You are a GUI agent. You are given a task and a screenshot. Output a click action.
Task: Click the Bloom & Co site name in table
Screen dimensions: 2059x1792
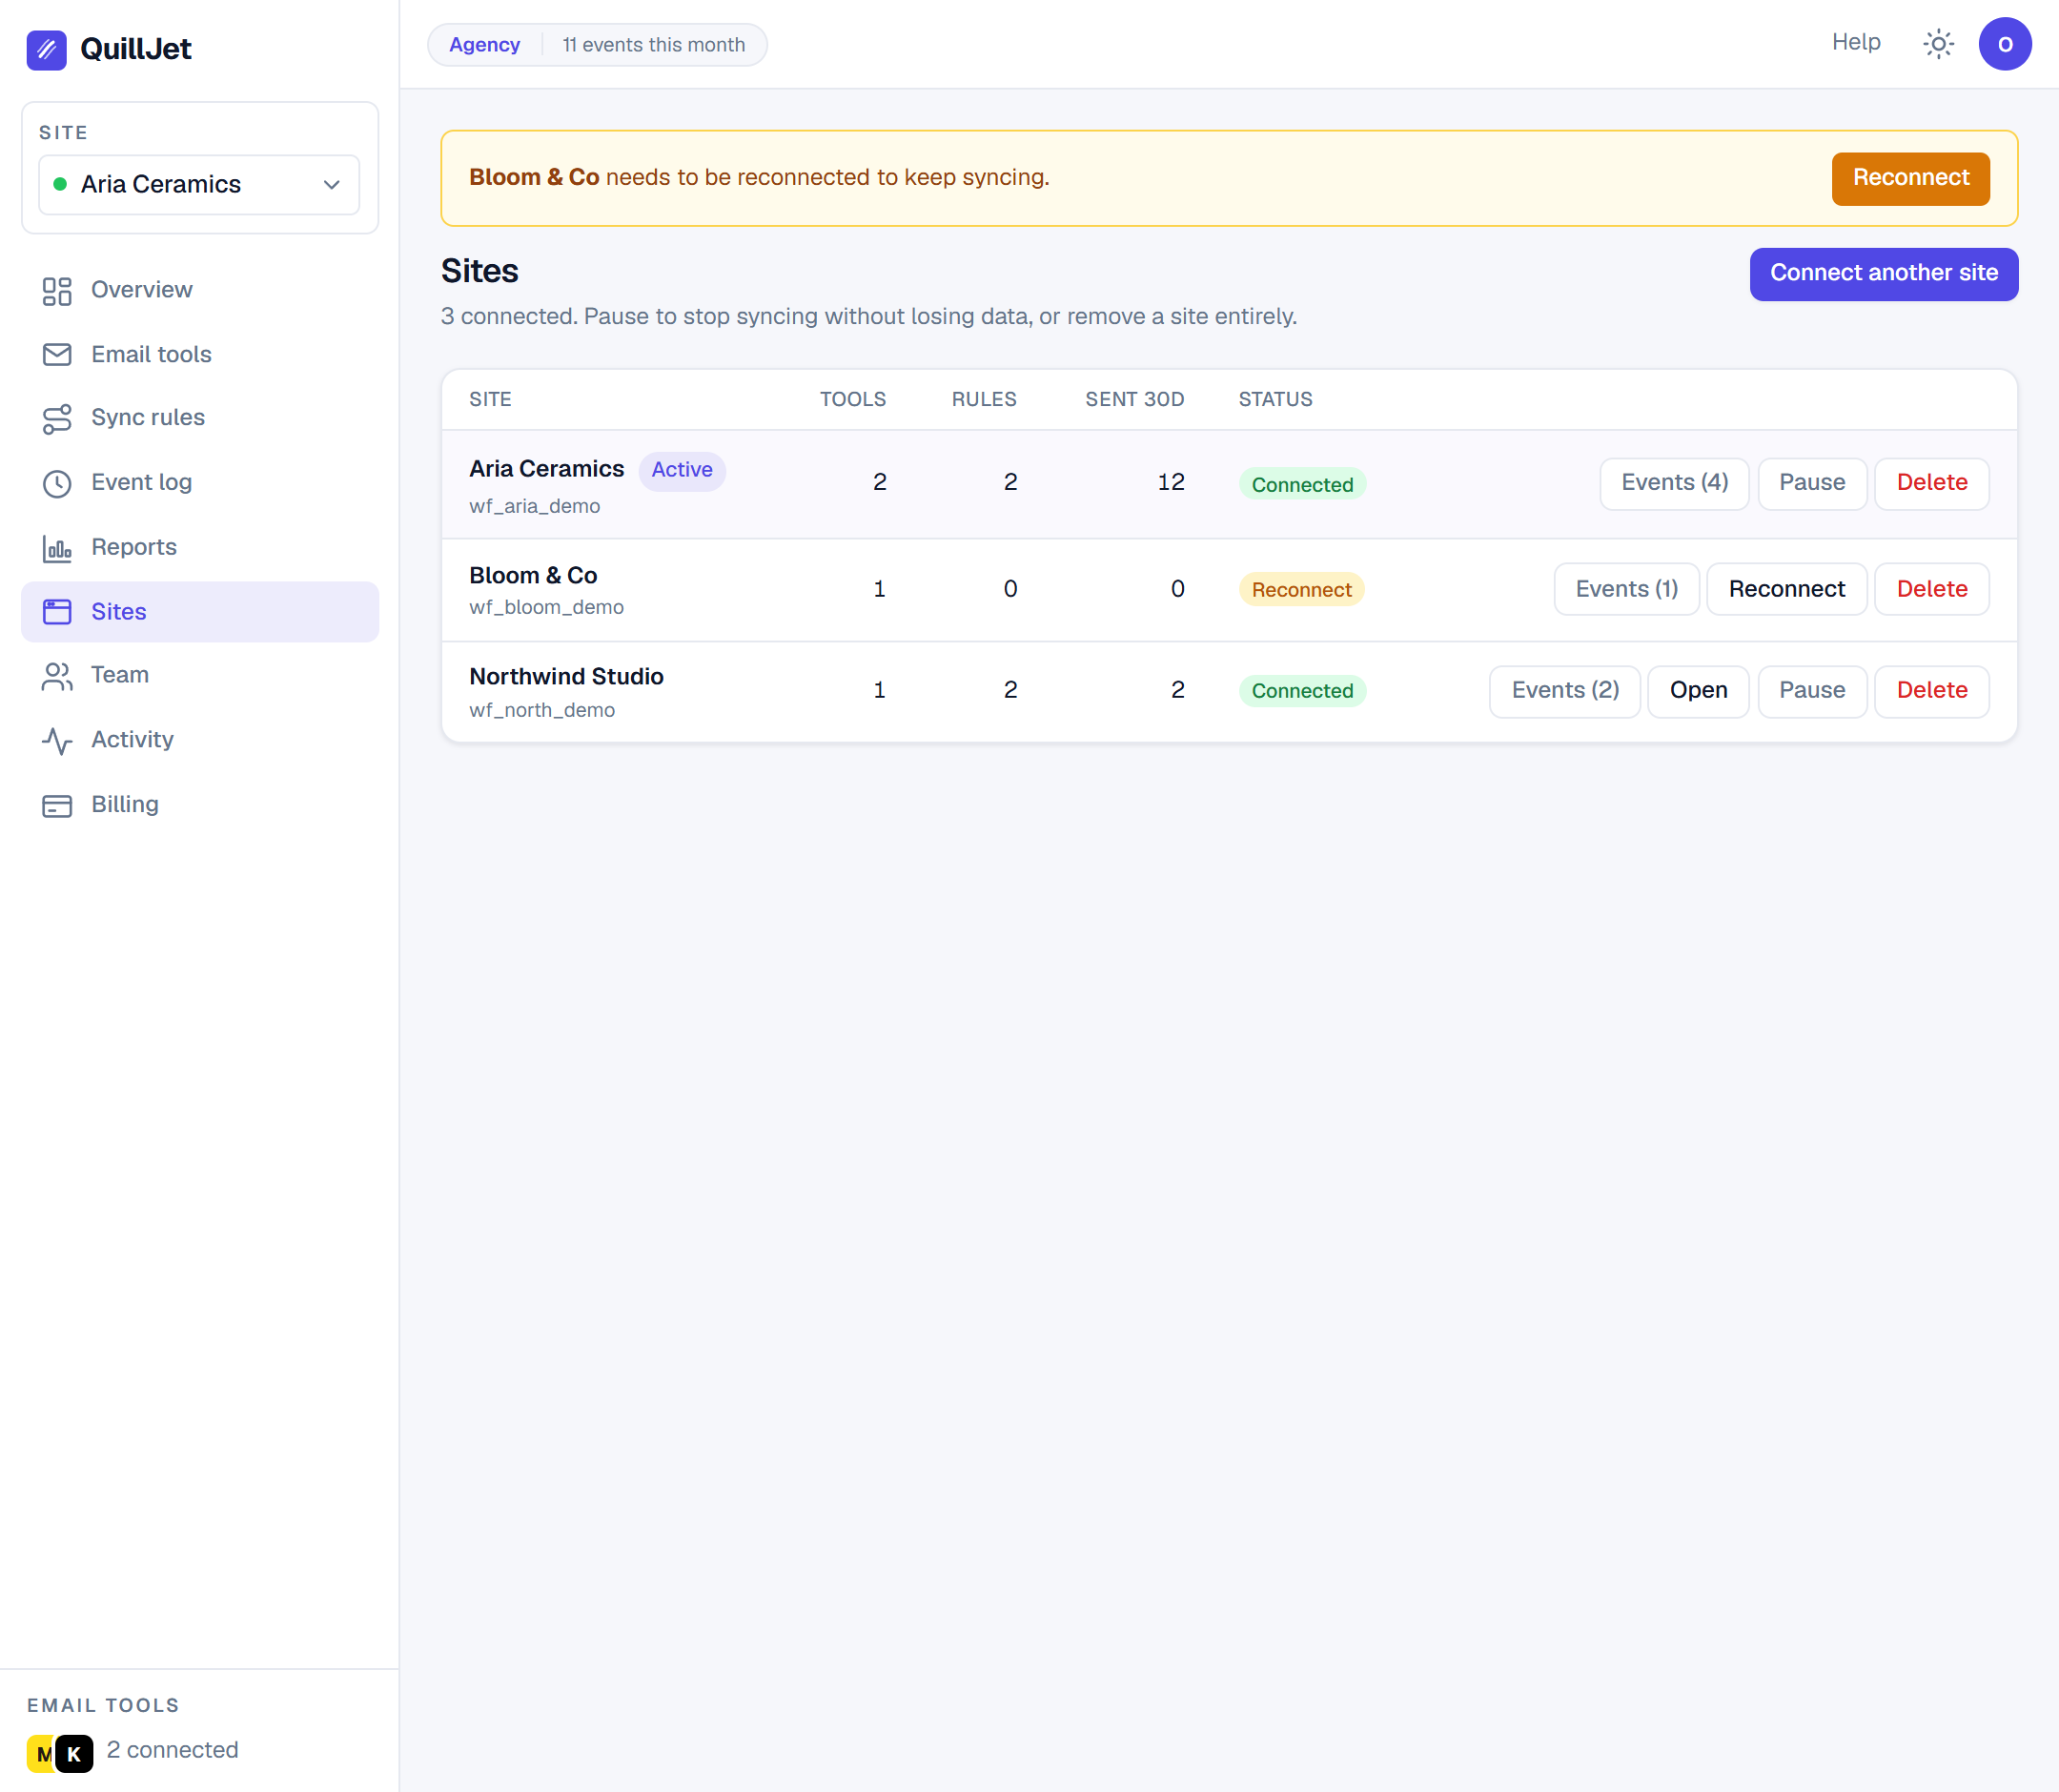tap(533, 576)
